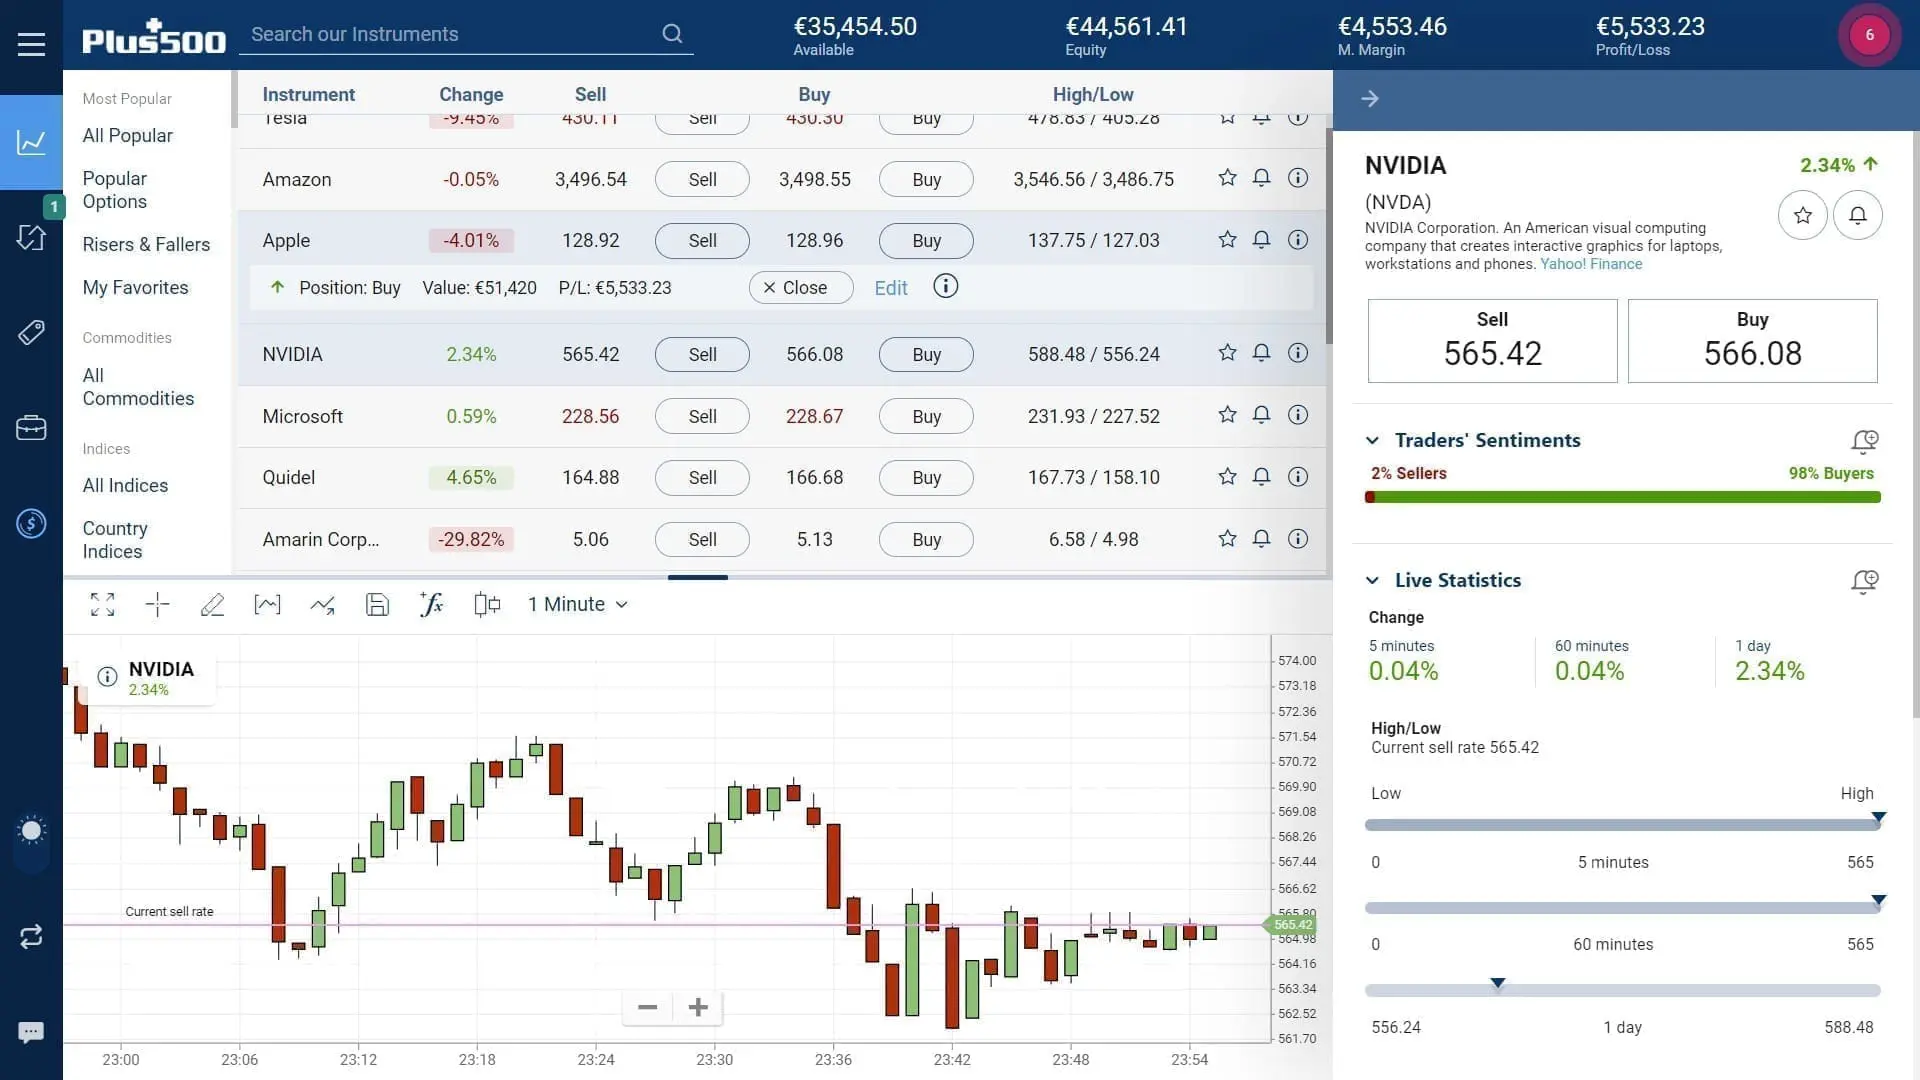The width and height of the screenshot is (1920, 1080).
Task: Open the live chat icon
Action: (x=31, y=1032)
